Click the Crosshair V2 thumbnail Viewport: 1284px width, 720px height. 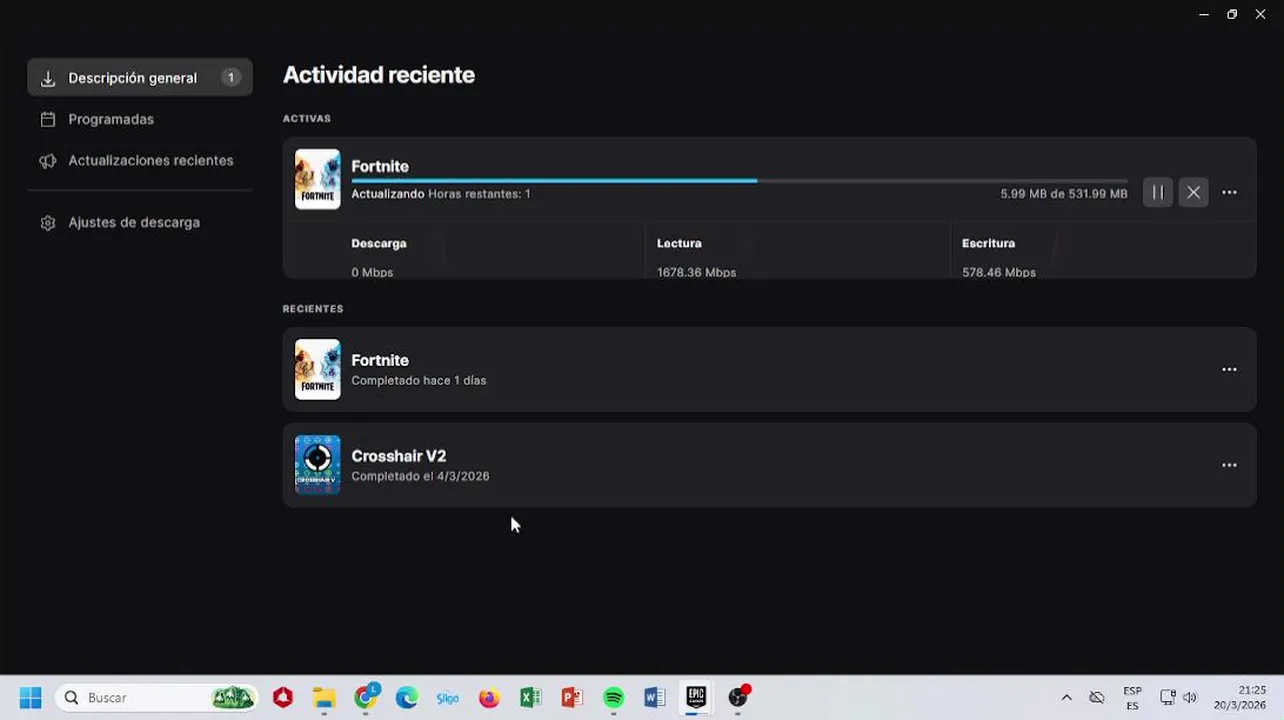point(317,465)
